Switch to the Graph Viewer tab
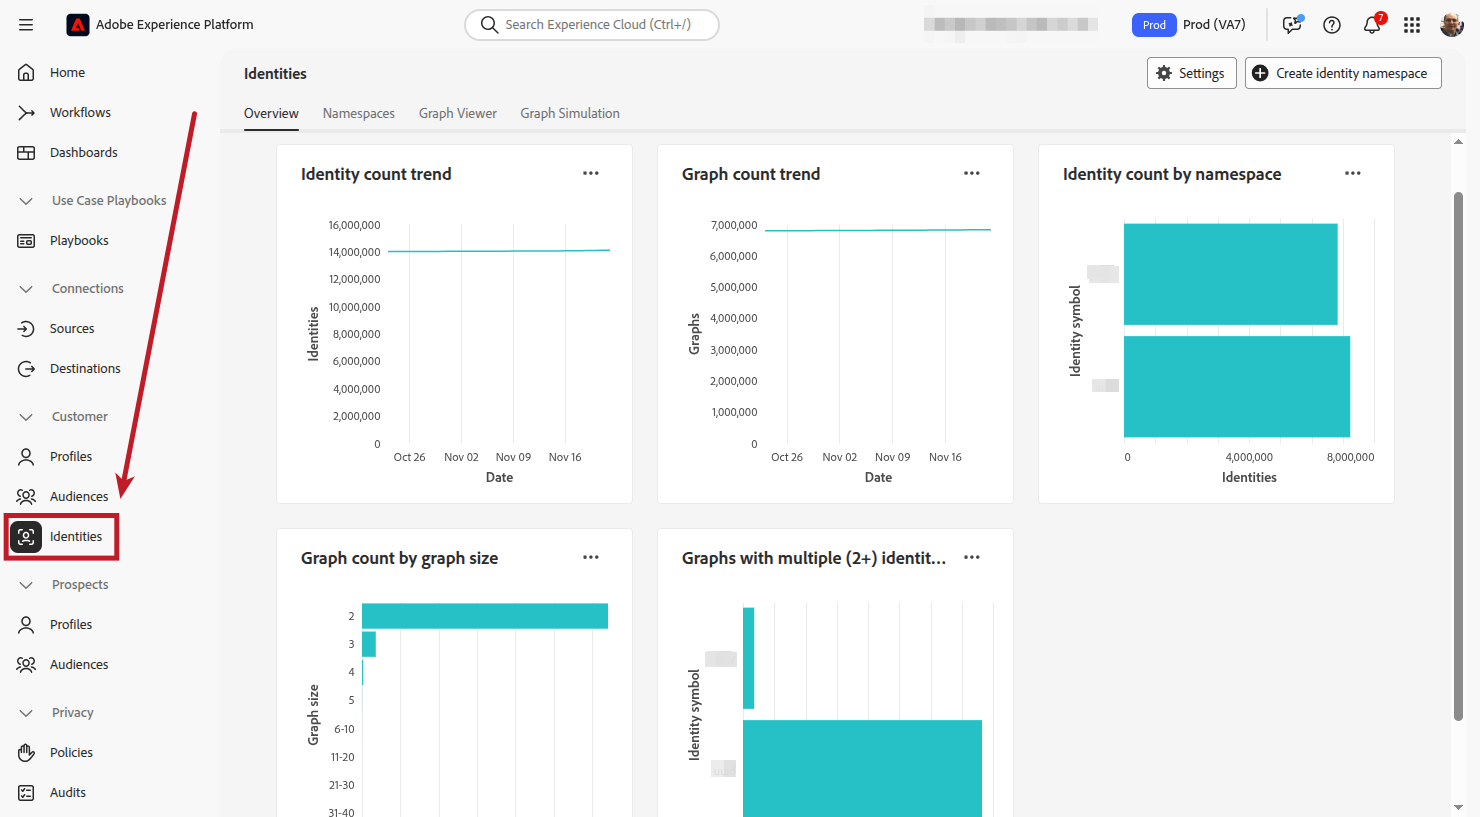Viewport: 1480px width, 817px height. [457, 114]
